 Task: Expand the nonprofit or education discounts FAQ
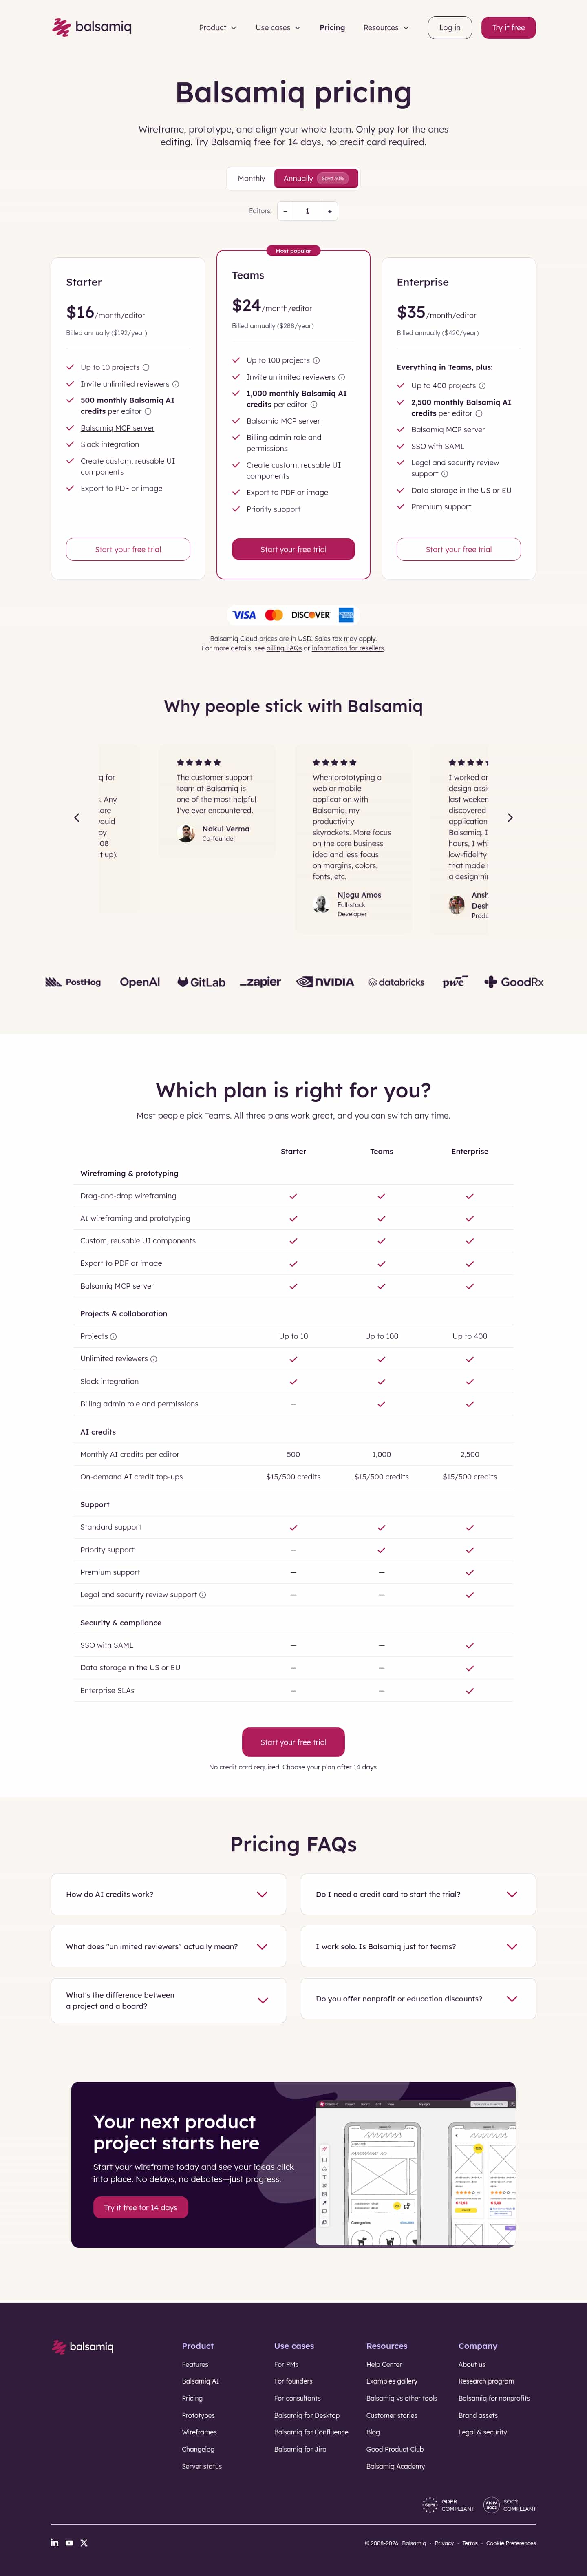coord(418,1998)
